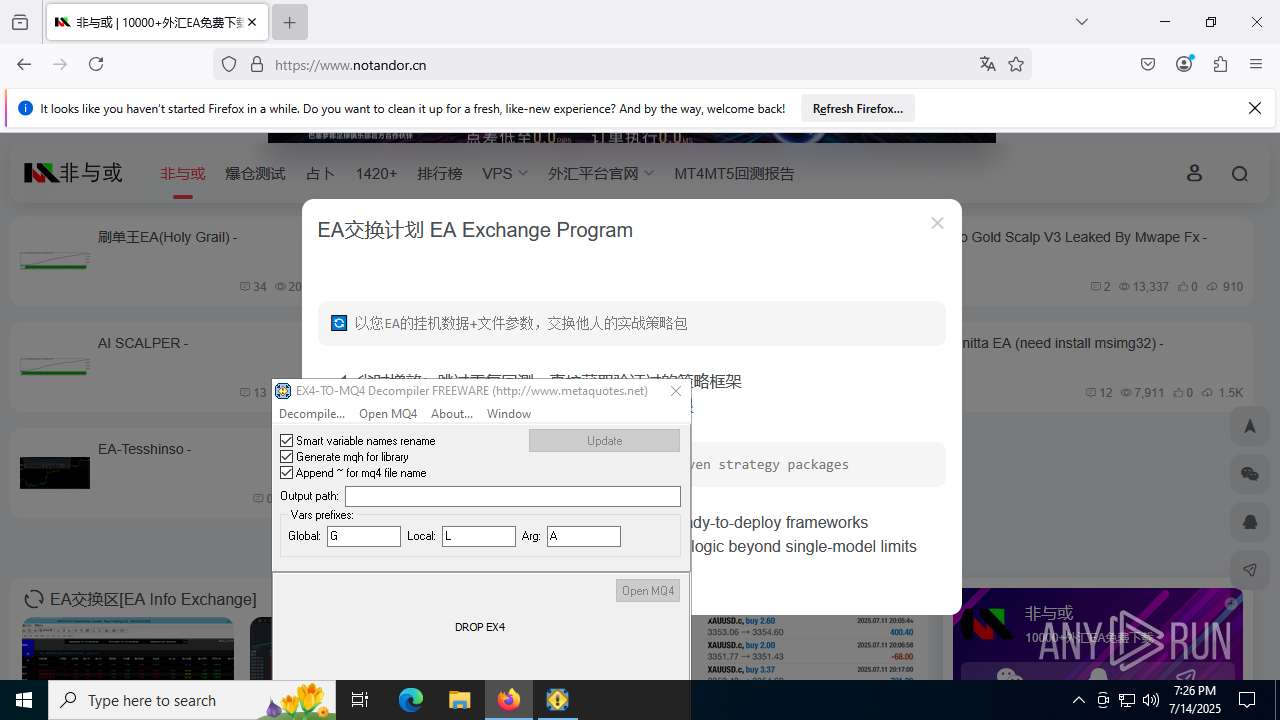Click QQ penguin sidebar icon
1280x720 pixels.
(x=1250, y=522)
